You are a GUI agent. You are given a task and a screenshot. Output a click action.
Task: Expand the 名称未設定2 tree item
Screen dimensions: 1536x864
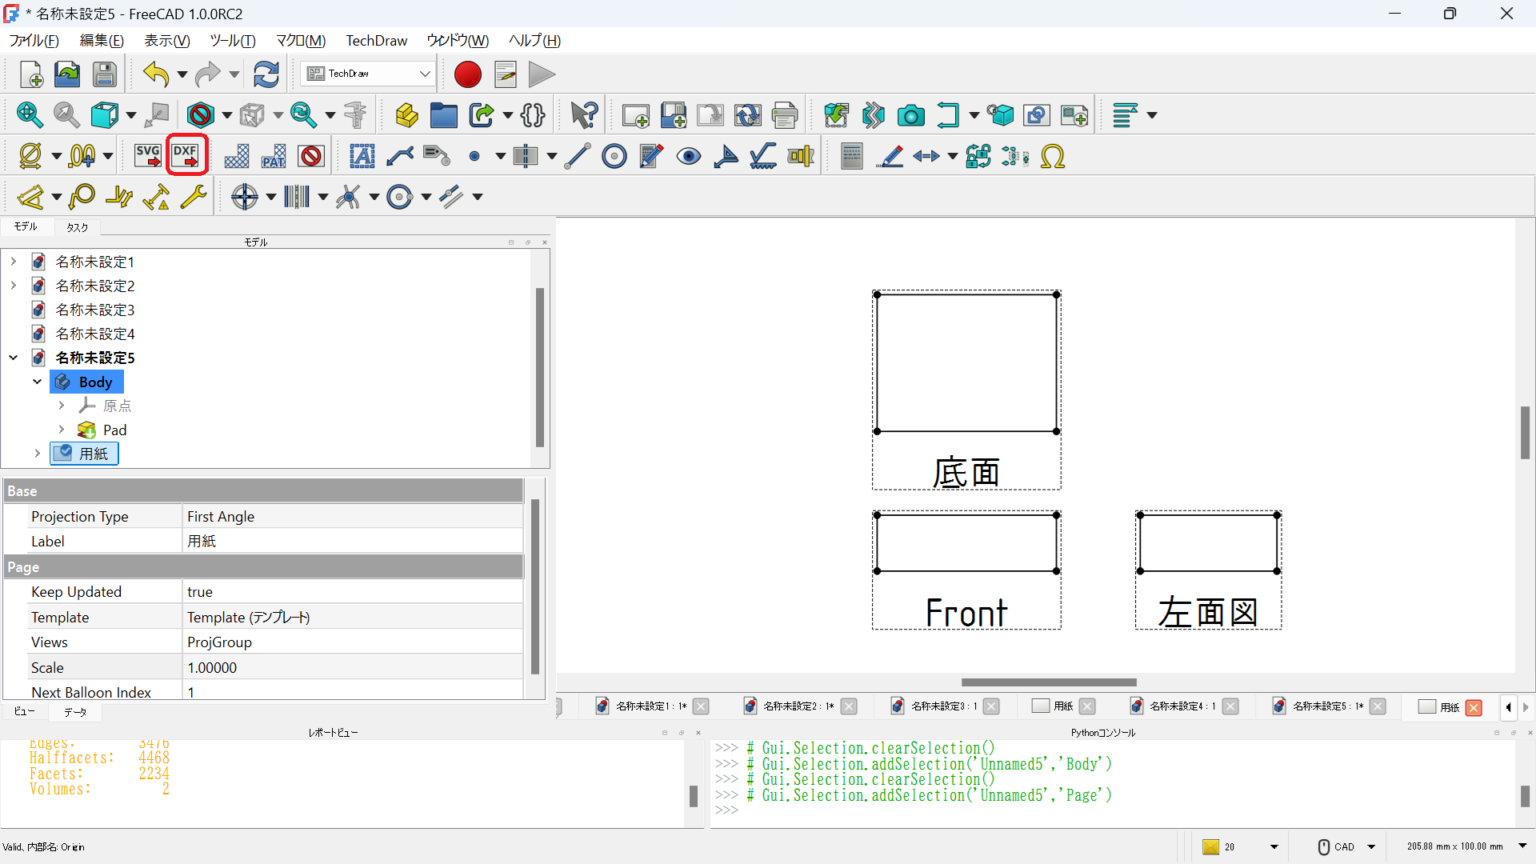(x=14, y=285)
